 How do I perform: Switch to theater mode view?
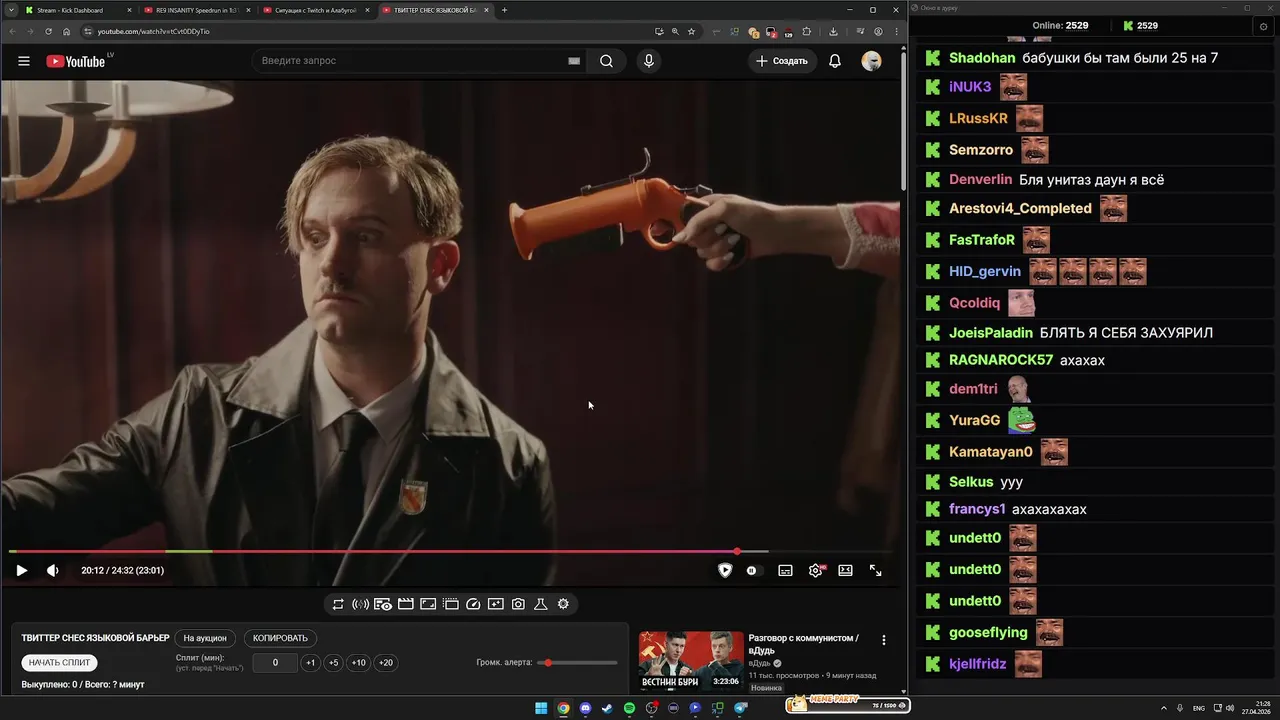[x=846, y=570]
